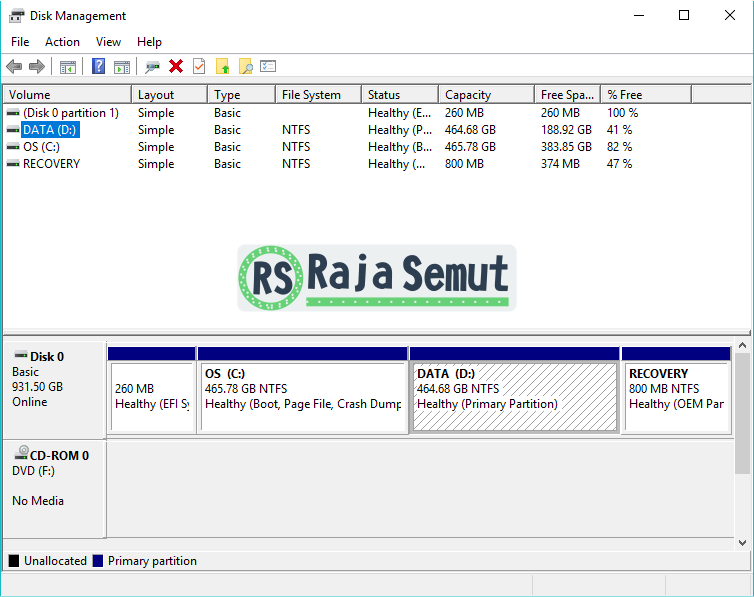Image resolution: width=754 pixels, height=597 pixels.
Task: Open the Help menu
Action: tap(149, 42)
